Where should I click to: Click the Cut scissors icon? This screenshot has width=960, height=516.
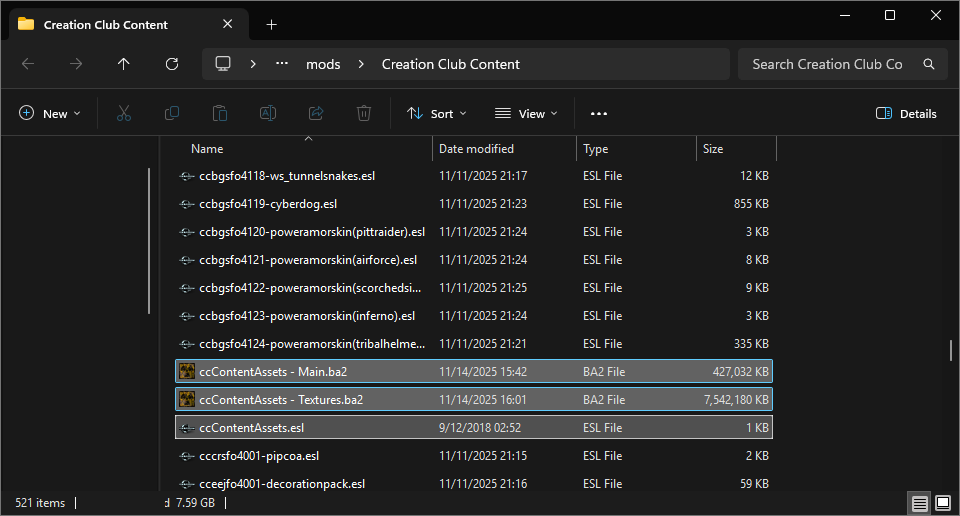click(124, 114)
